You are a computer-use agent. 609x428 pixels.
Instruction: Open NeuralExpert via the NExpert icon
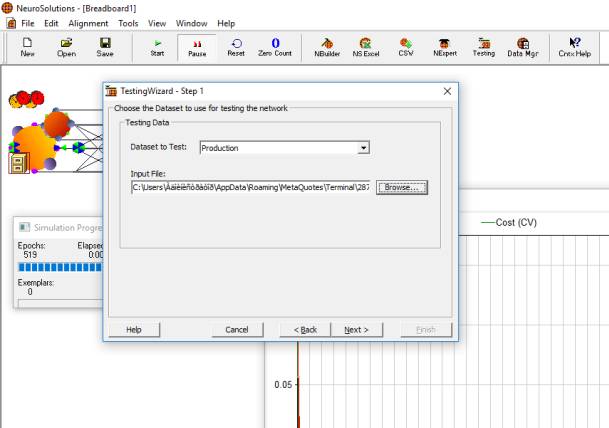(444, 47)
